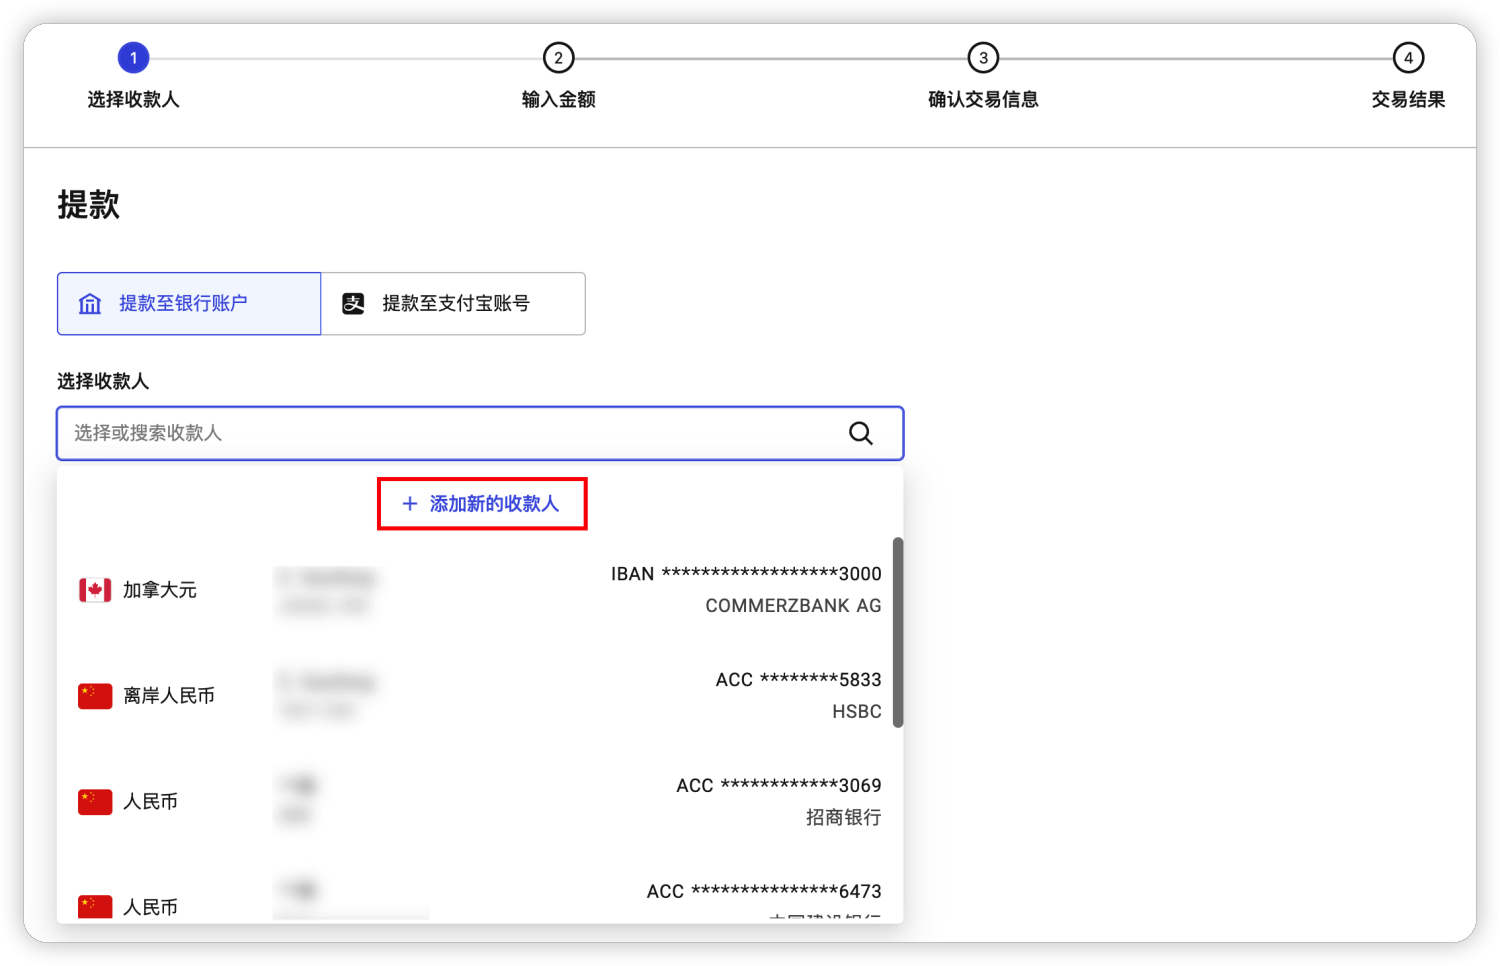
Task: Click IBAN number ending 3000
Action: pos(746,574)
